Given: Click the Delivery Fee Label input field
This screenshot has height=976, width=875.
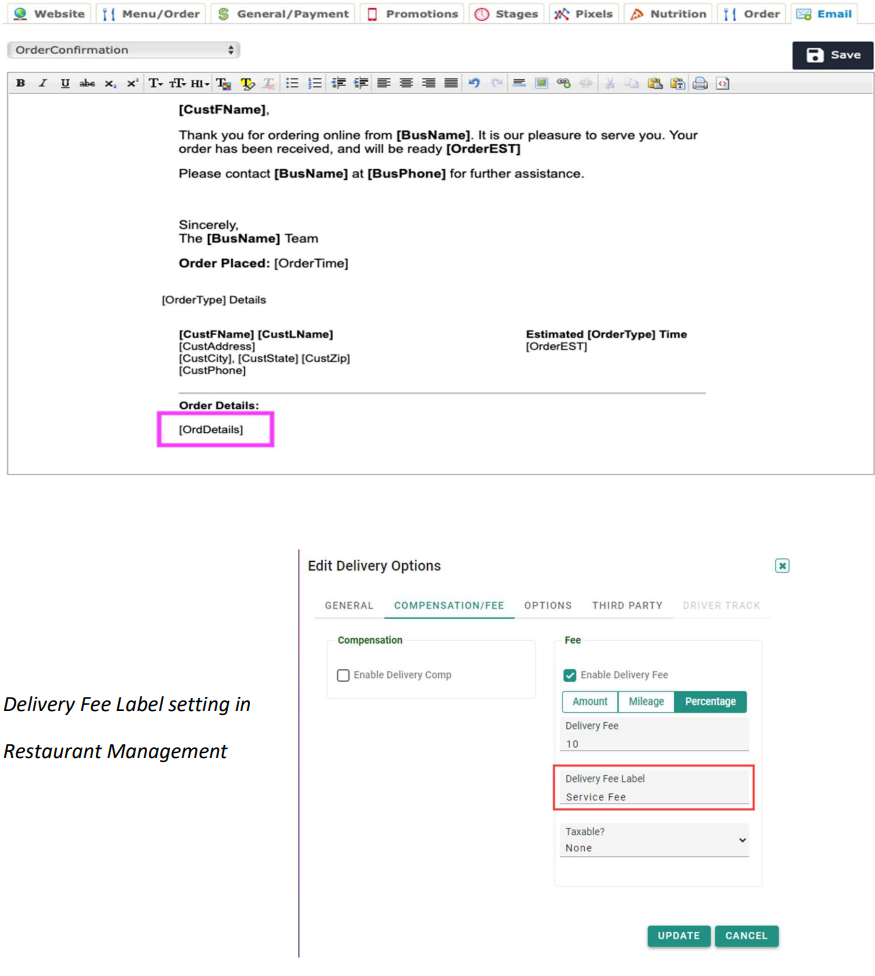Looking at the screenshot, I should tap(655, 797).
